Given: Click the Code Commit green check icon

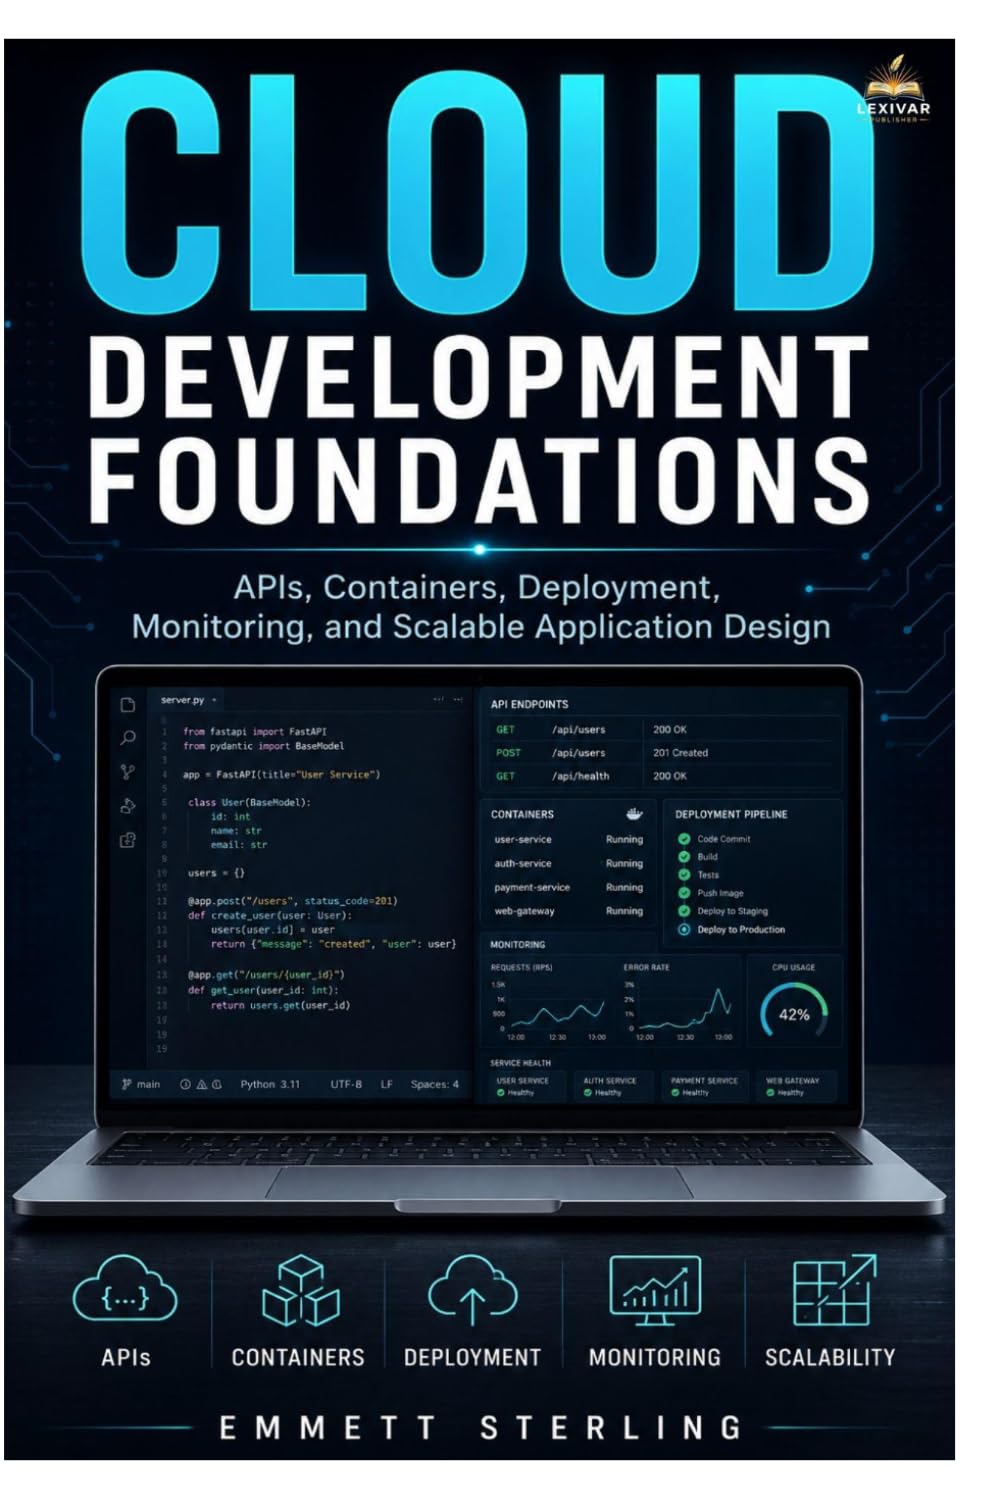Looking at the screenshot, I should (684, 839).
